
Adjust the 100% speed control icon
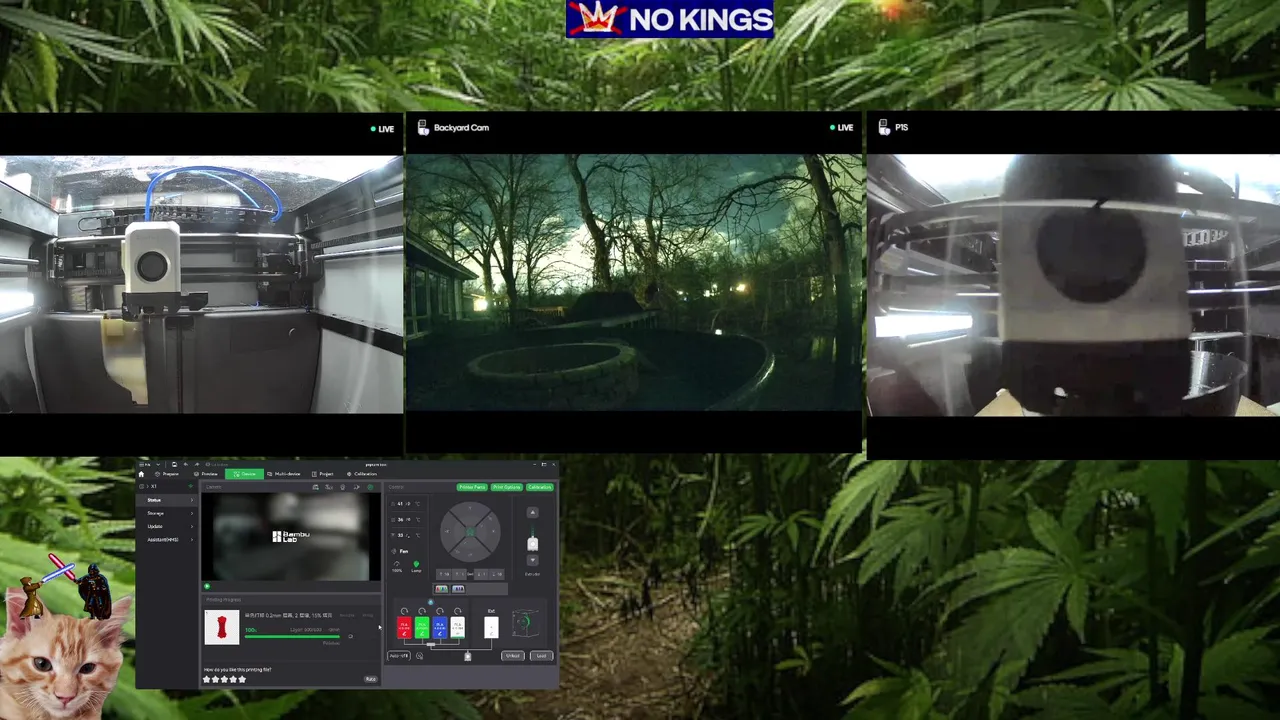click(397, 564)
